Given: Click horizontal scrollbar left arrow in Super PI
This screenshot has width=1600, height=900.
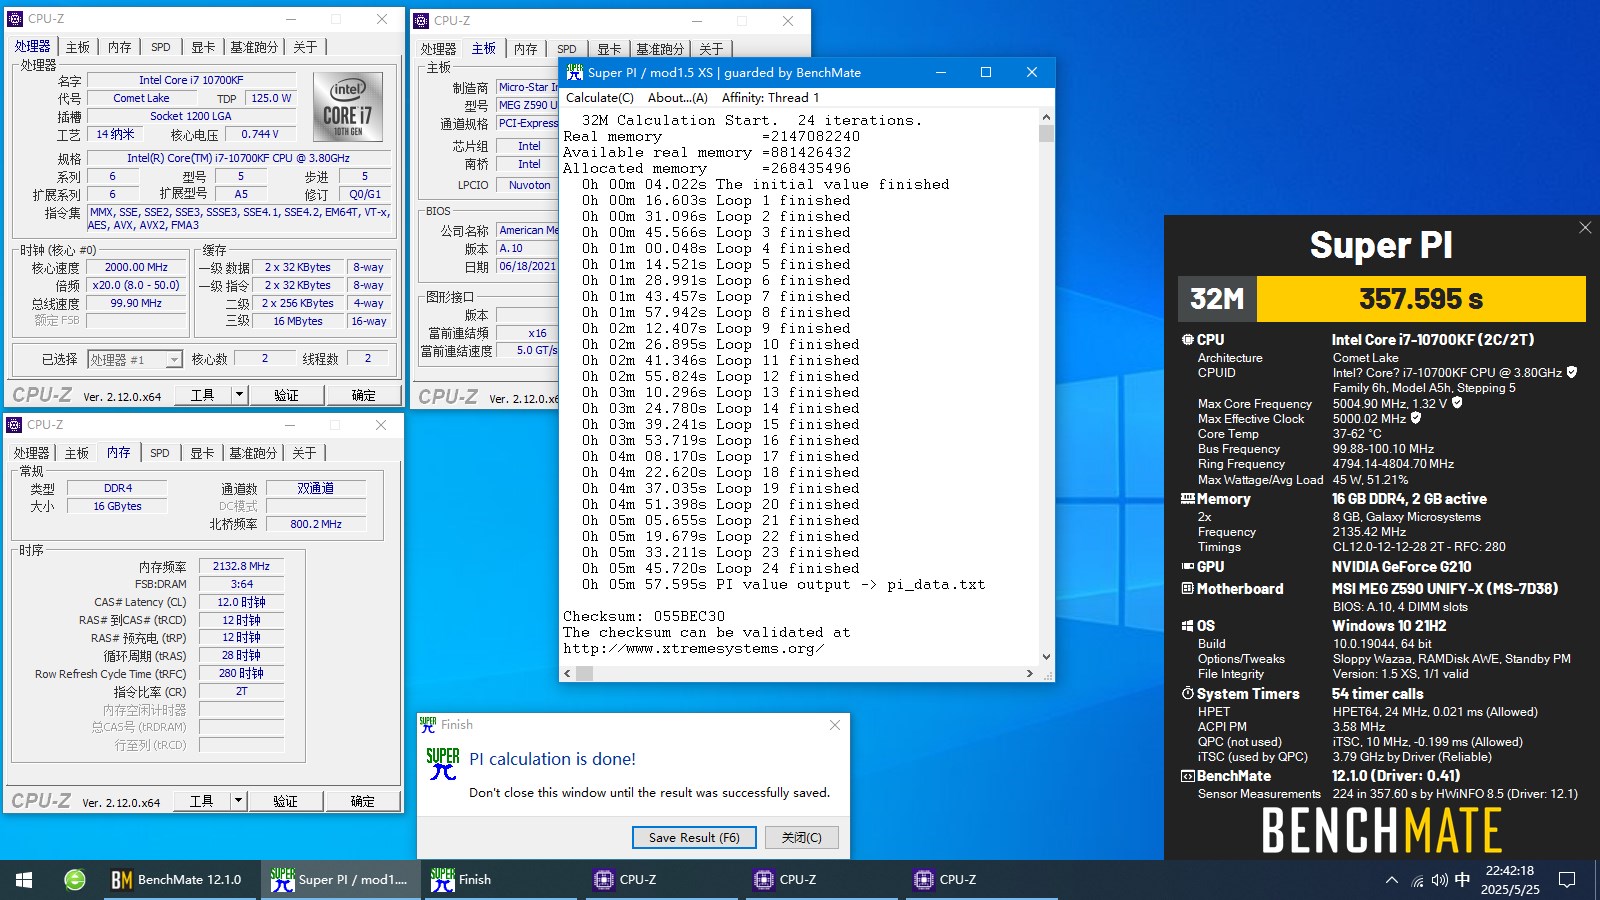Looking at the screenshot, I should click(x=568, y=674).
